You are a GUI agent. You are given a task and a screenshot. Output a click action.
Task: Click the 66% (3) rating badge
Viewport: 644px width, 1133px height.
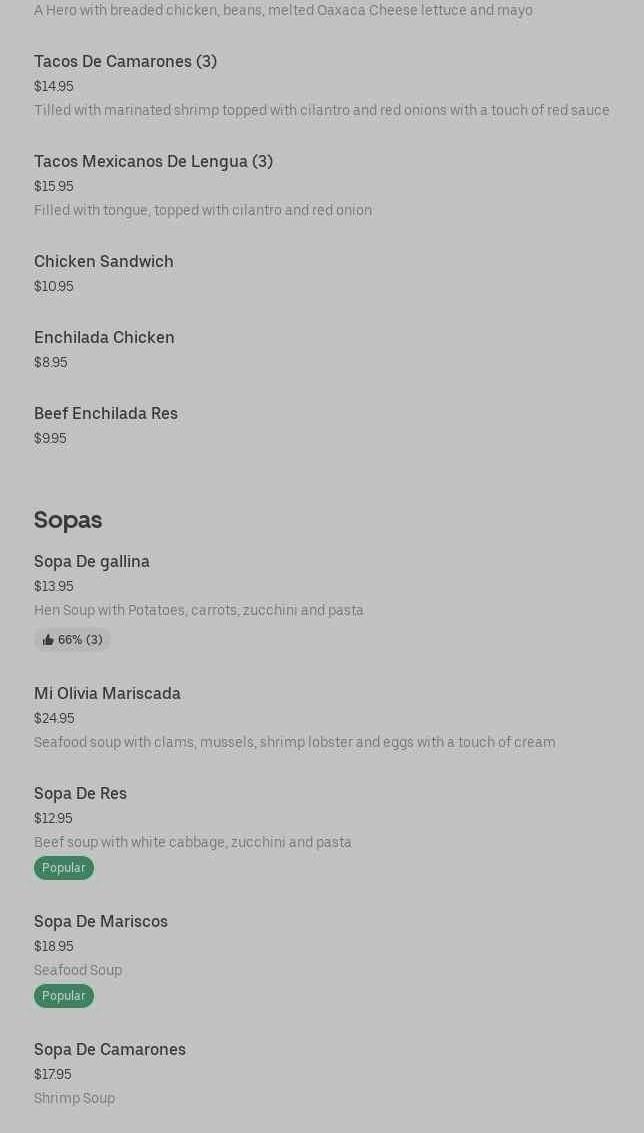tap(72, 640)
